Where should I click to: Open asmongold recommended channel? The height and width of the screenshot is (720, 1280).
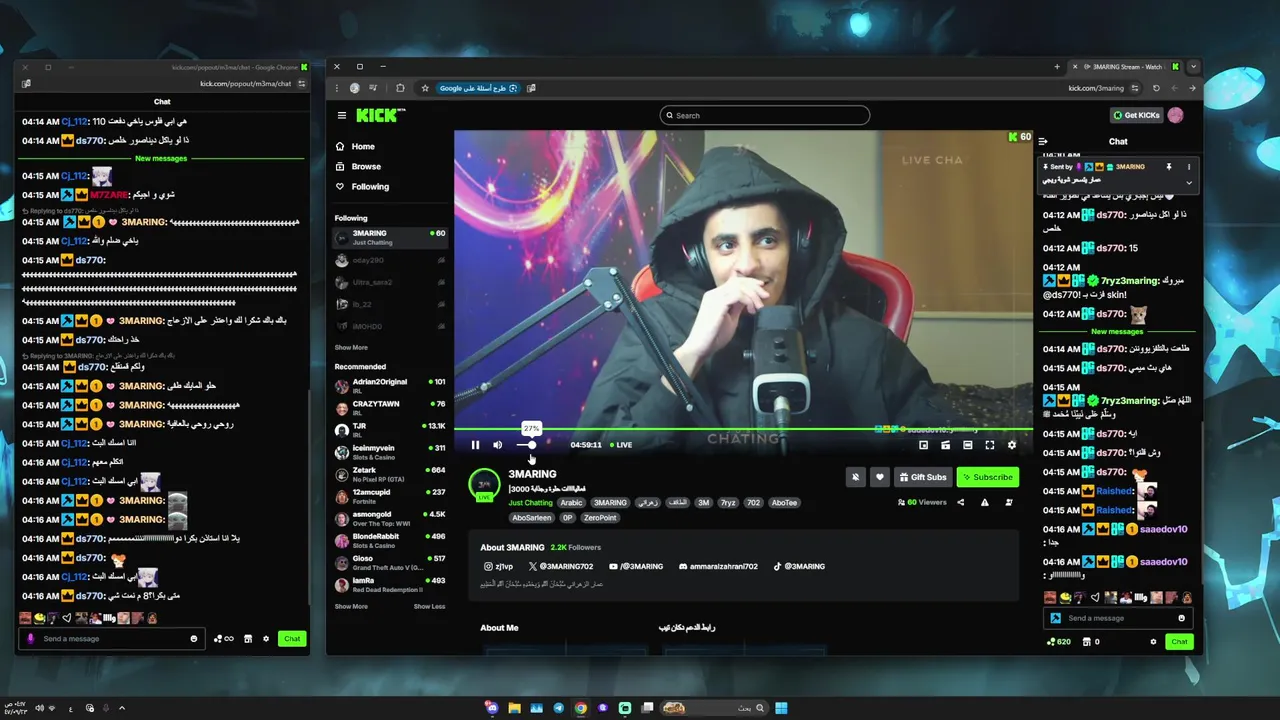click(x=390, y=518)
